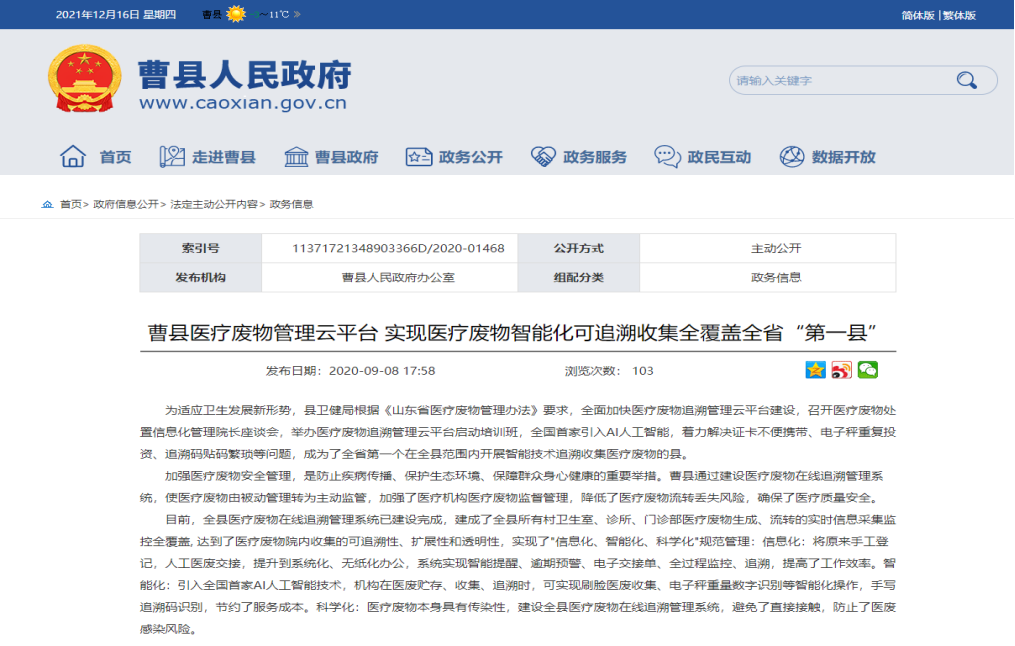The height and width of the screenshot is (646, 1015).
Task: Switch to 繁体版 version
Action: tap(961, 15)
